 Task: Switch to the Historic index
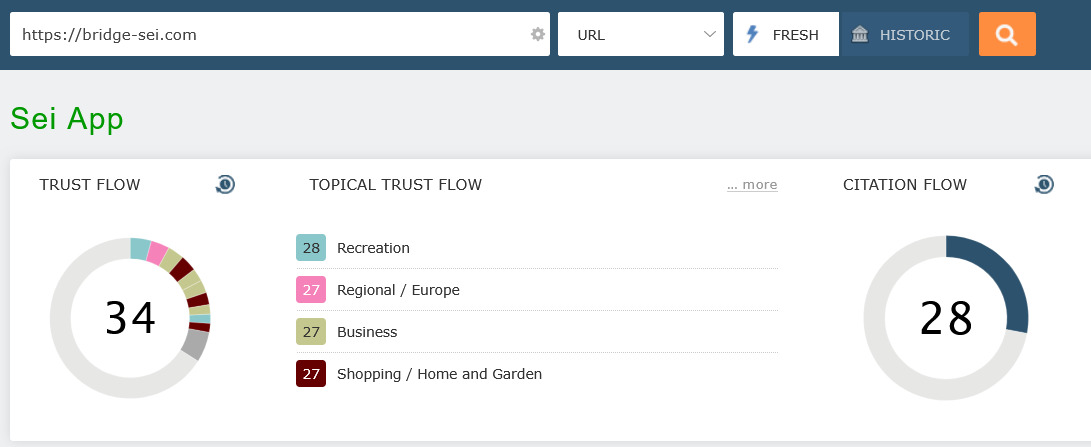904,35
